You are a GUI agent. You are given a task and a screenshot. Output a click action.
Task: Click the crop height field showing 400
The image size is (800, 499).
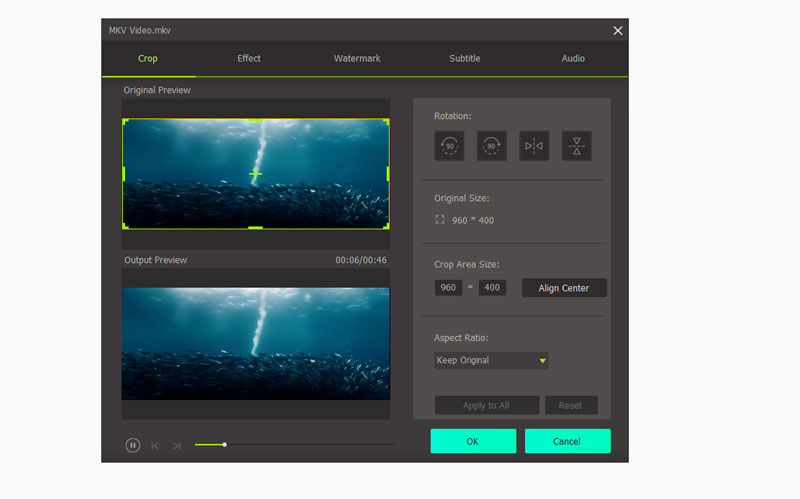tap(491, 288)
